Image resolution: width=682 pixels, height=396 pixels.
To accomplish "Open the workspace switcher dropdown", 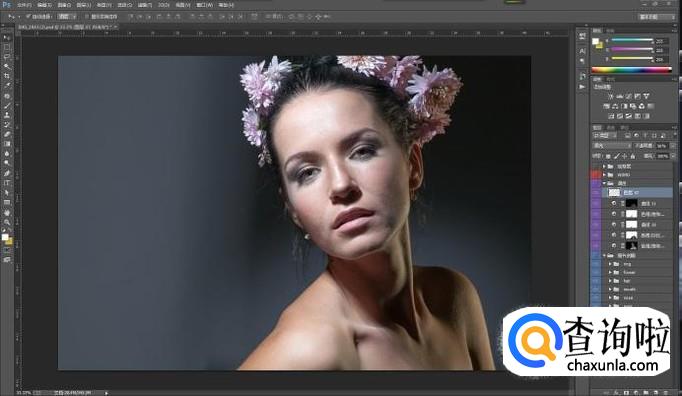I will [x=656, y=17].
